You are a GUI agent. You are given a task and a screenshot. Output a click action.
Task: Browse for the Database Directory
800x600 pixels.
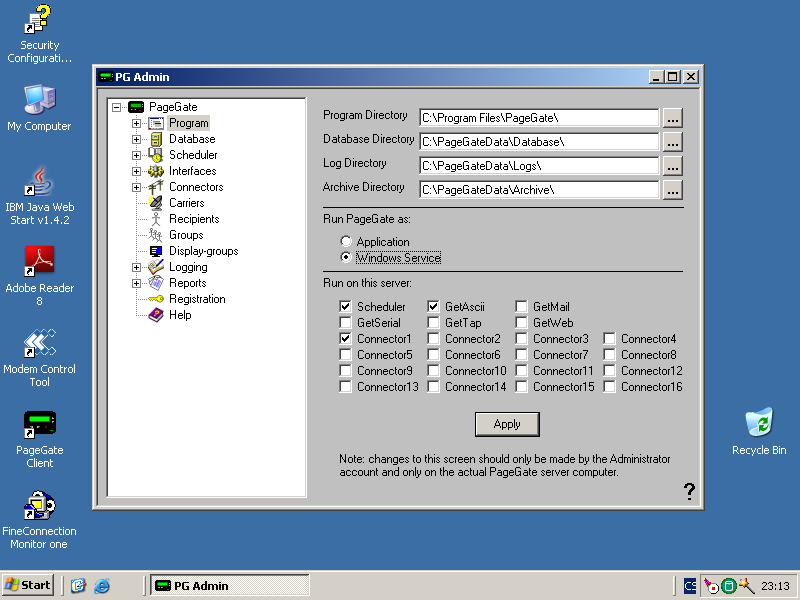pyautogui.click(x=672, y=142)
